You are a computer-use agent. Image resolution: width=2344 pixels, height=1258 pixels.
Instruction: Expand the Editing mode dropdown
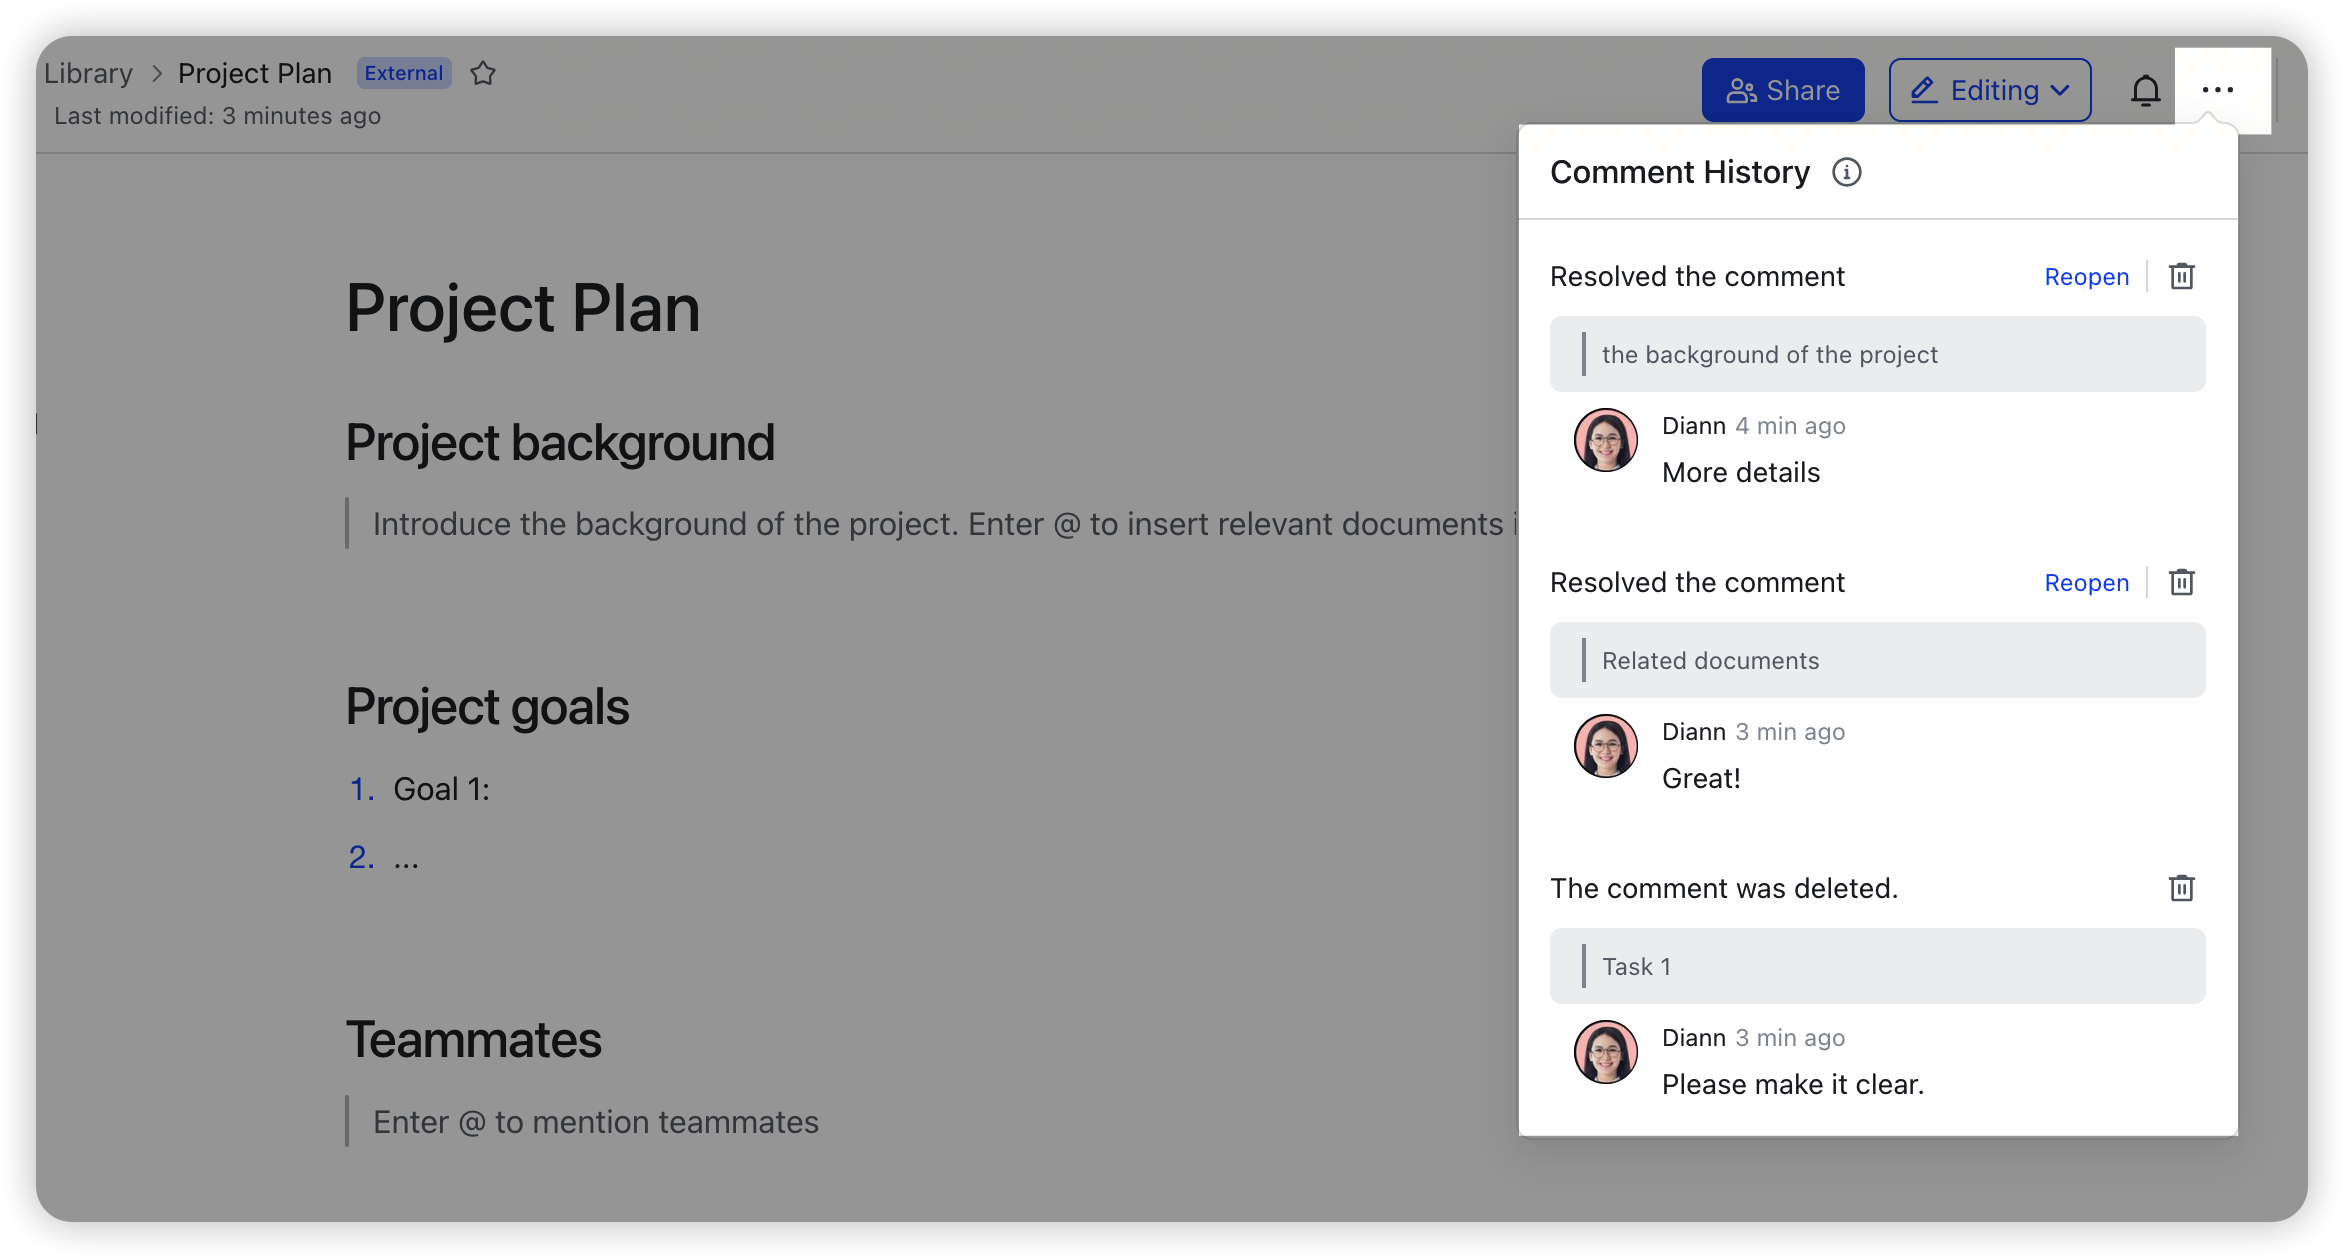coord(1989,90)
